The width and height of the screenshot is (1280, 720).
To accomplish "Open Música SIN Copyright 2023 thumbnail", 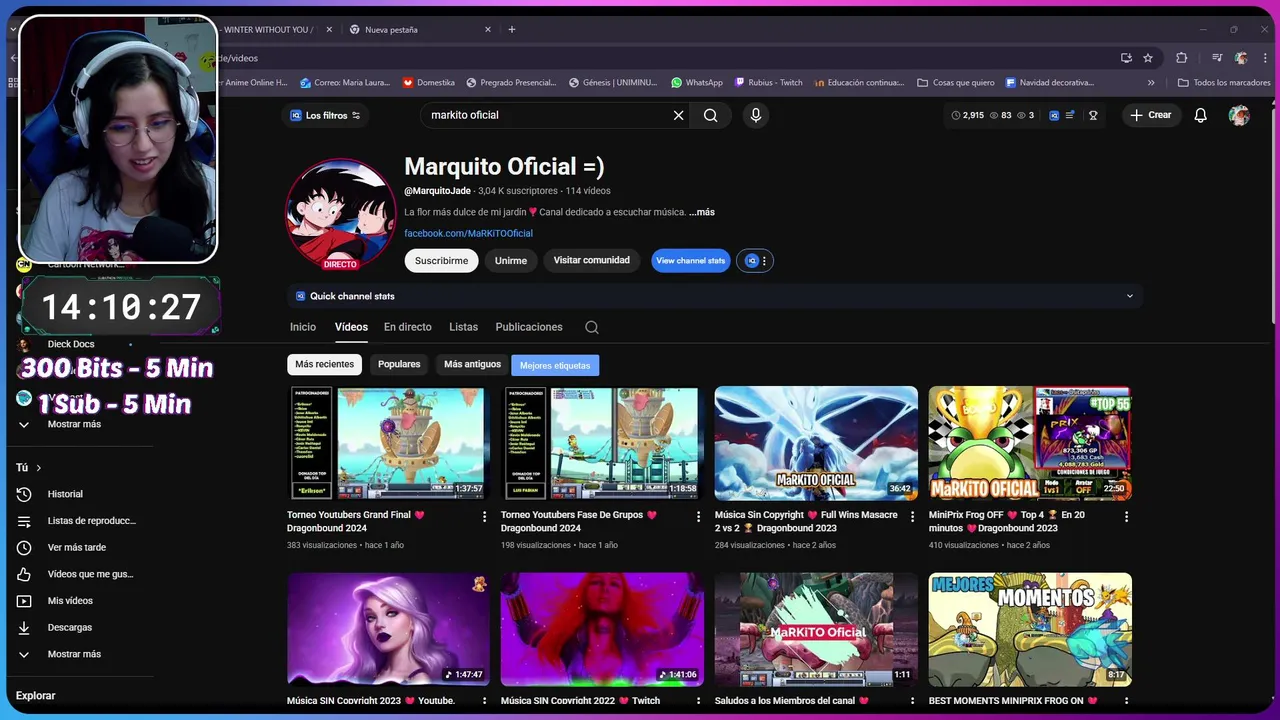I will point(388,629).
